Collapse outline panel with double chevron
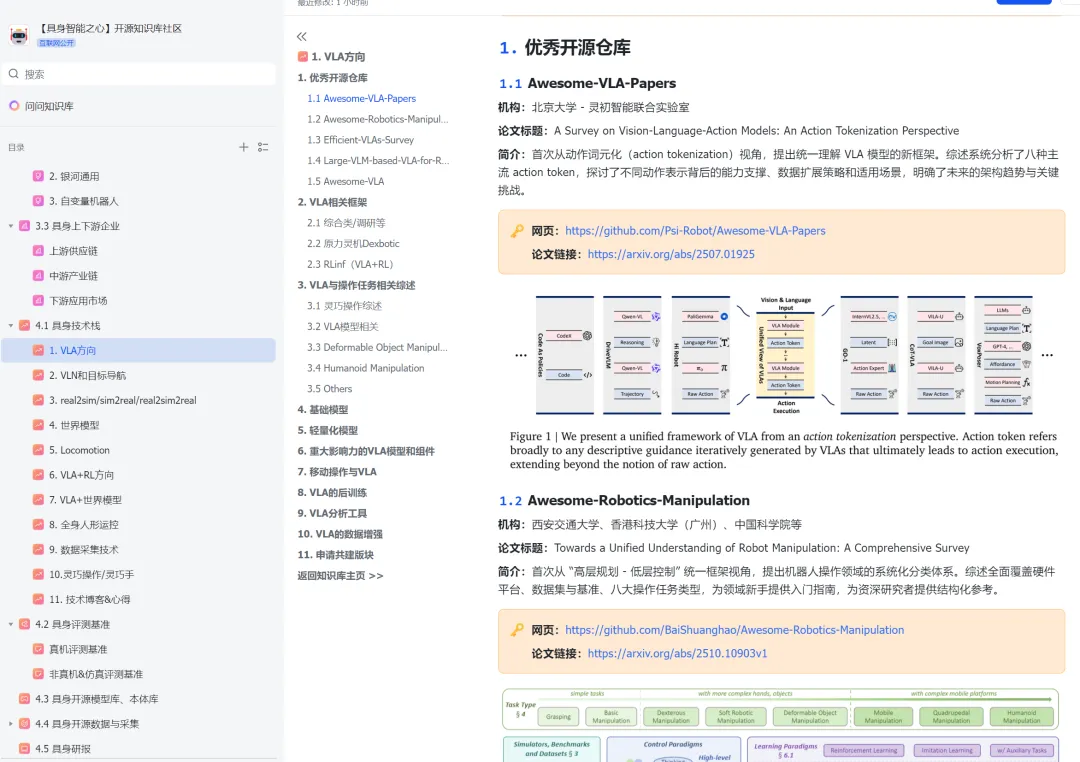This screenshot has width=1080, height=762. (302, 37)
